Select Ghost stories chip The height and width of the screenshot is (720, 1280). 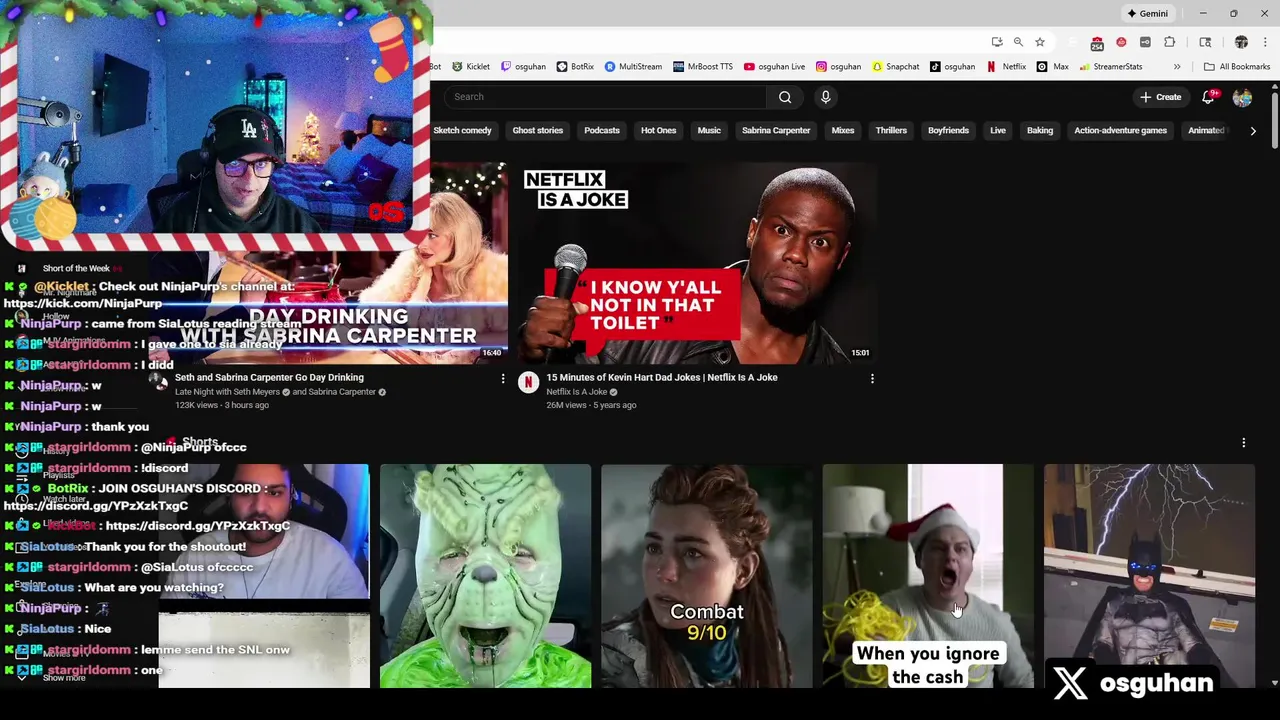[537, 131]
